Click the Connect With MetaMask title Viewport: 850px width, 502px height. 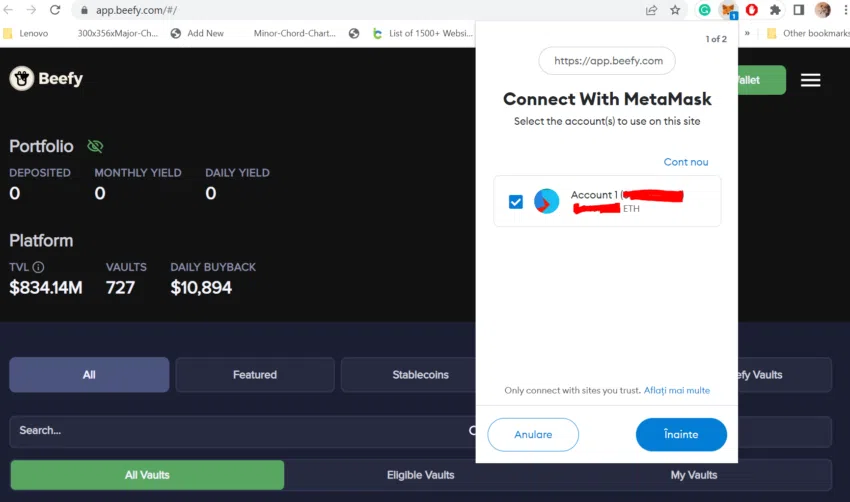pyautogui.click(x=607, y=99)
